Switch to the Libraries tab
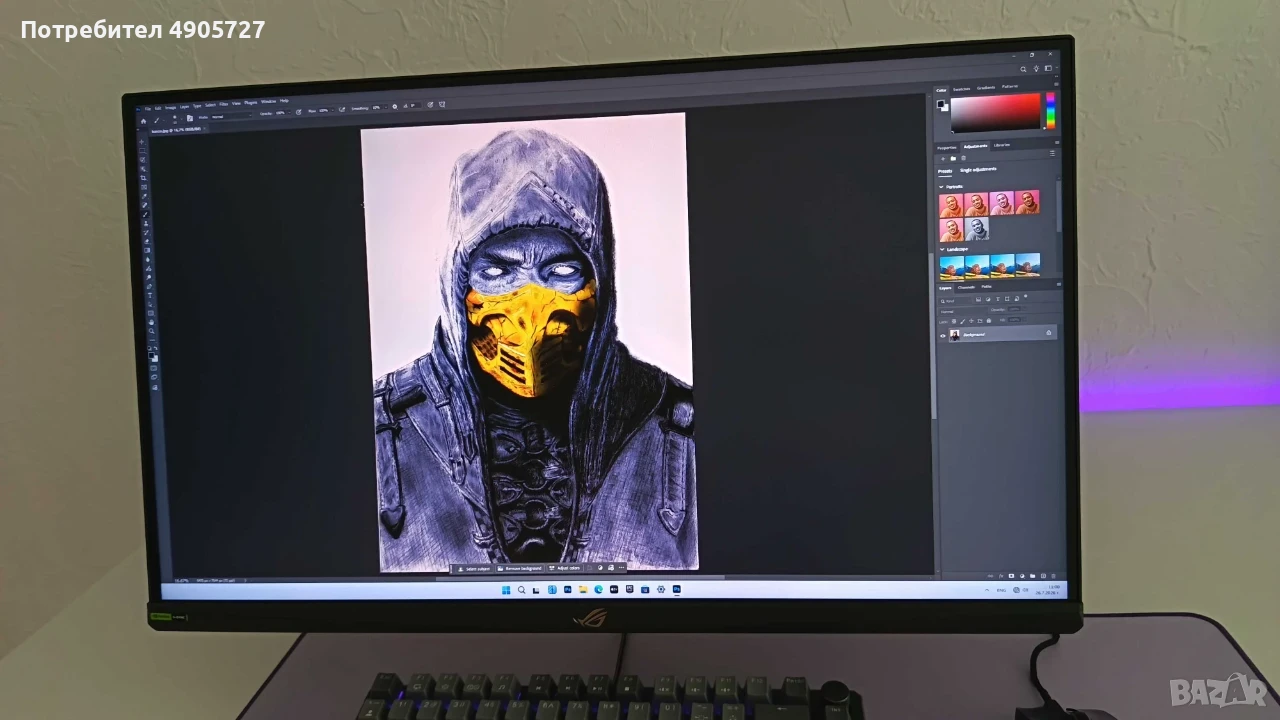Image resolution: width=1280 pixels, height=720 pixels. point(1002,145)
